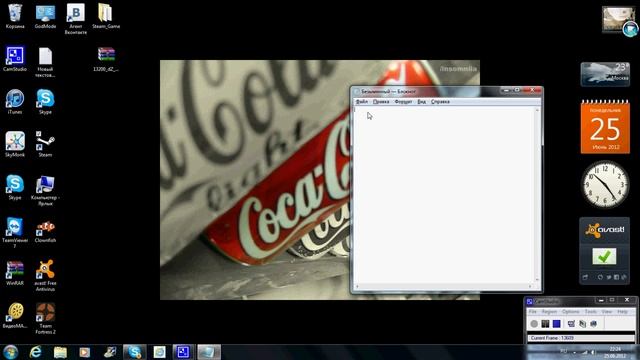Click the Notepad vertical scrollbar down arrow
This screenshot has width=640, height=360.
537,280
